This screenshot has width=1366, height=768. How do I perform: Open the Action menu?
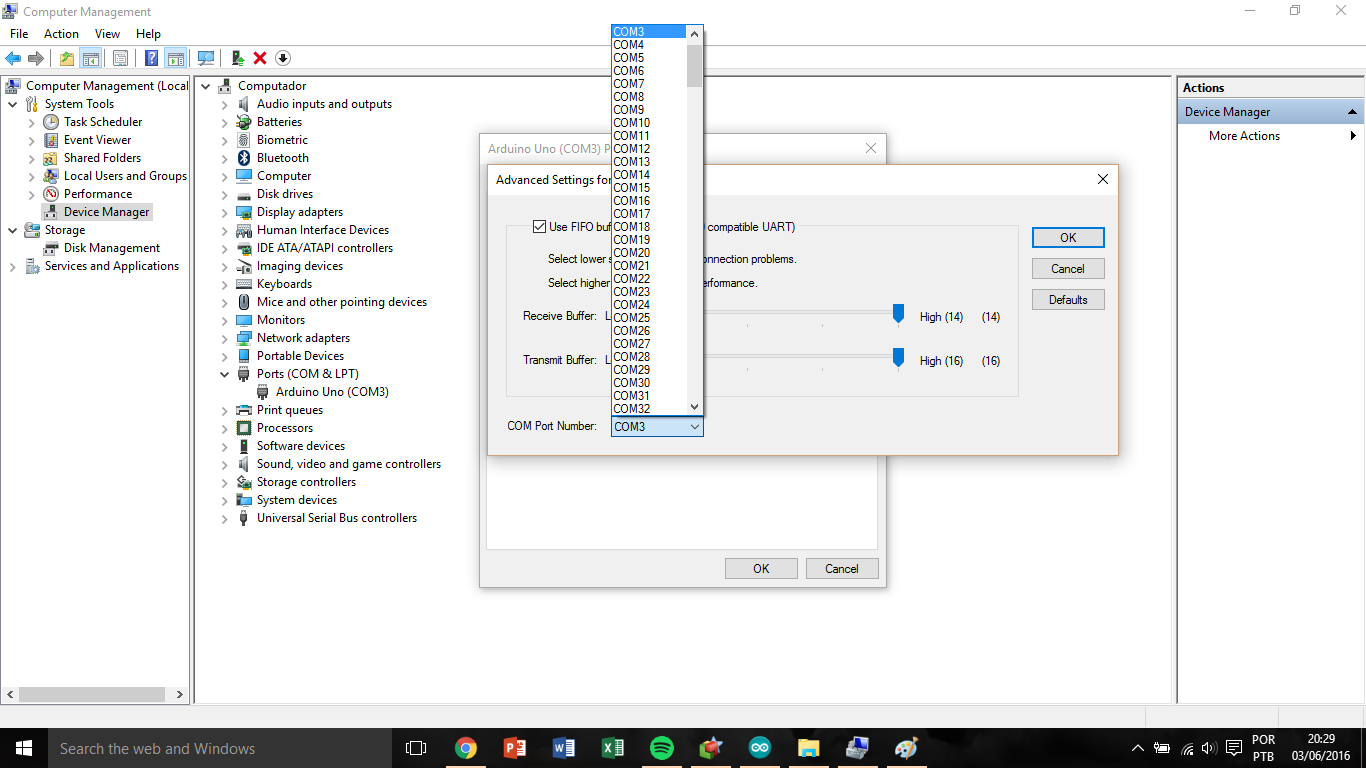61,34
